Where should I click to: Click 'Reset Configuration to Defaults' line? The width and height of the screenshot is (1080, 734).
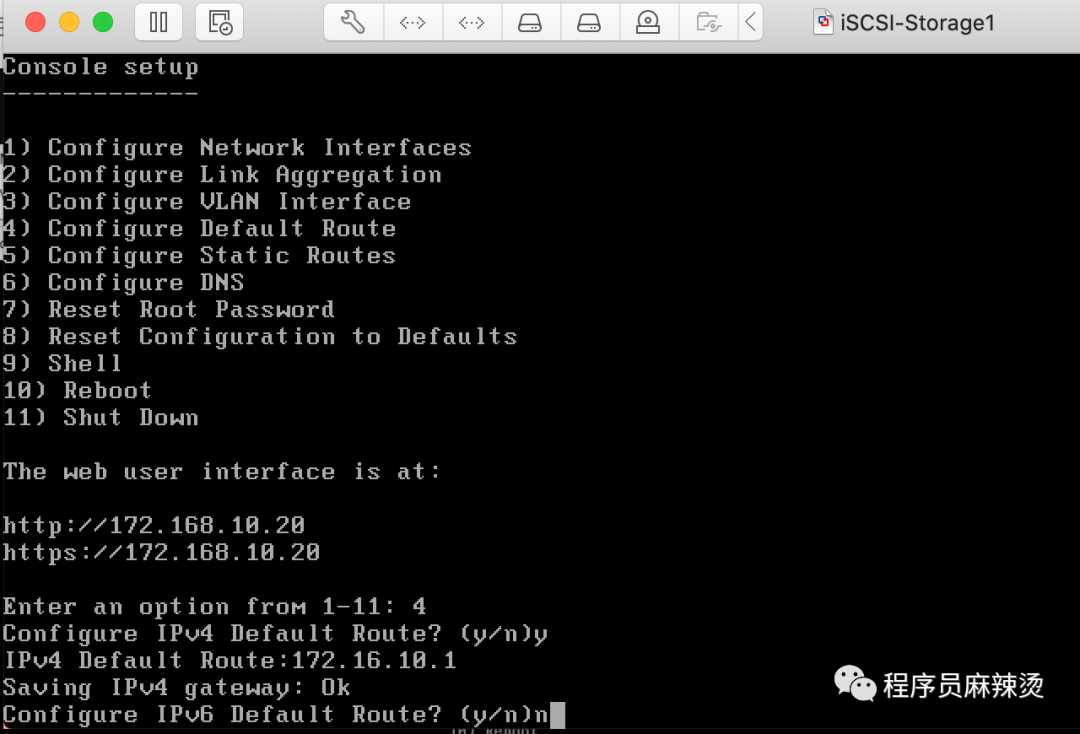click(260, 336)
